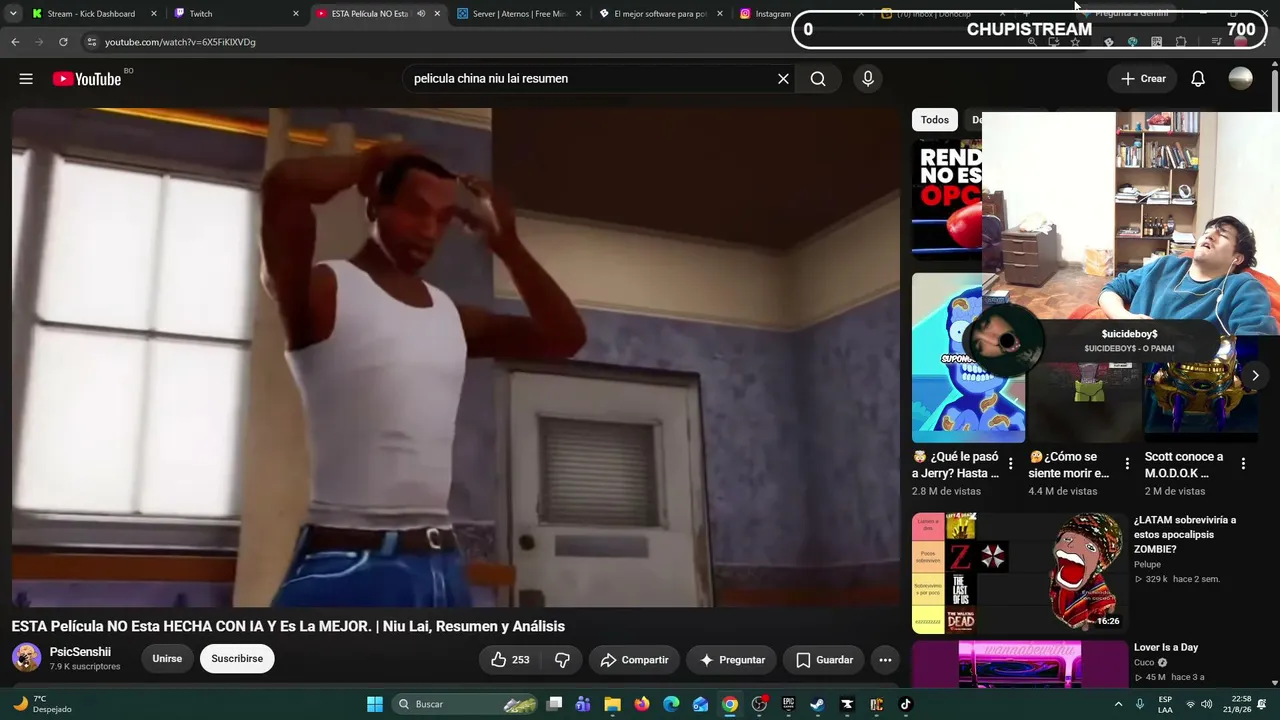Close the Twitch tab

296,14
